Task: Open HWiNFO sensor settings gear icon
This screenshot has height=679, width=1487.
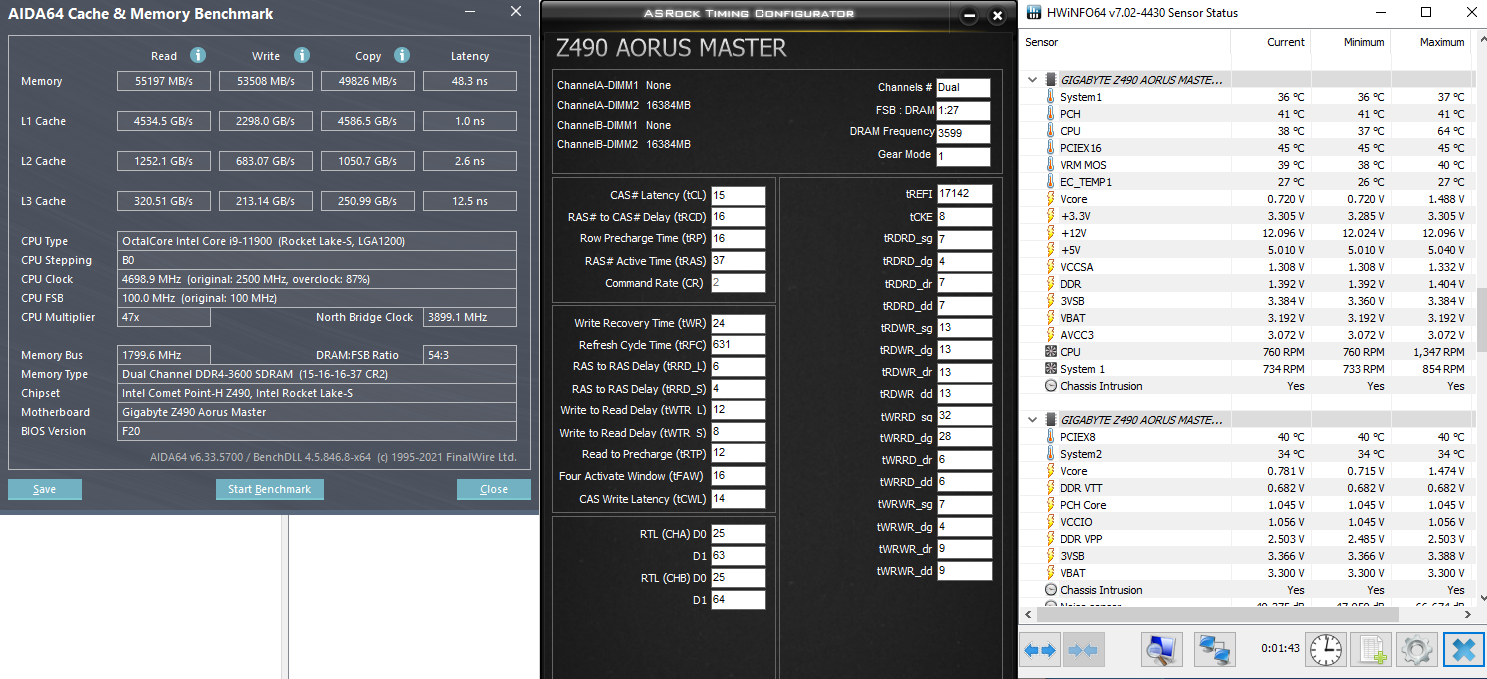Action: point(1417,650)
